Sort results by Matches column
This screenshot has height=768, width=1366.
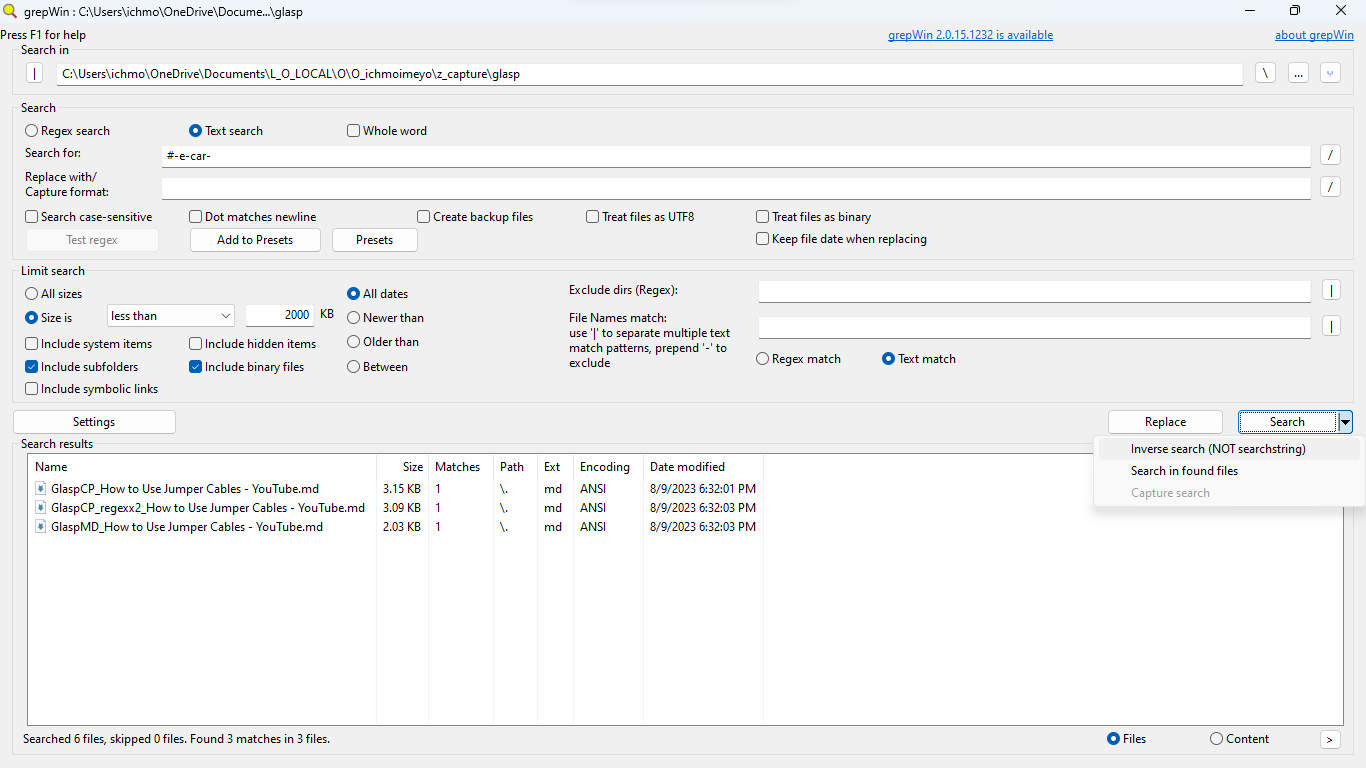(x=460, y=467)
